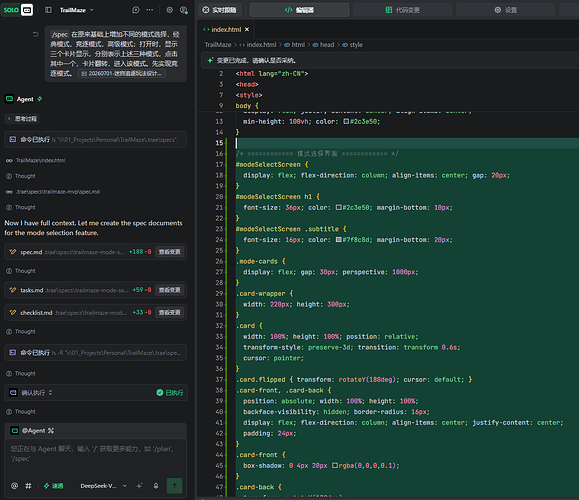Open the TrailMaze project dropdown
This screenshot has width=579, height=500.
(77, 10)
